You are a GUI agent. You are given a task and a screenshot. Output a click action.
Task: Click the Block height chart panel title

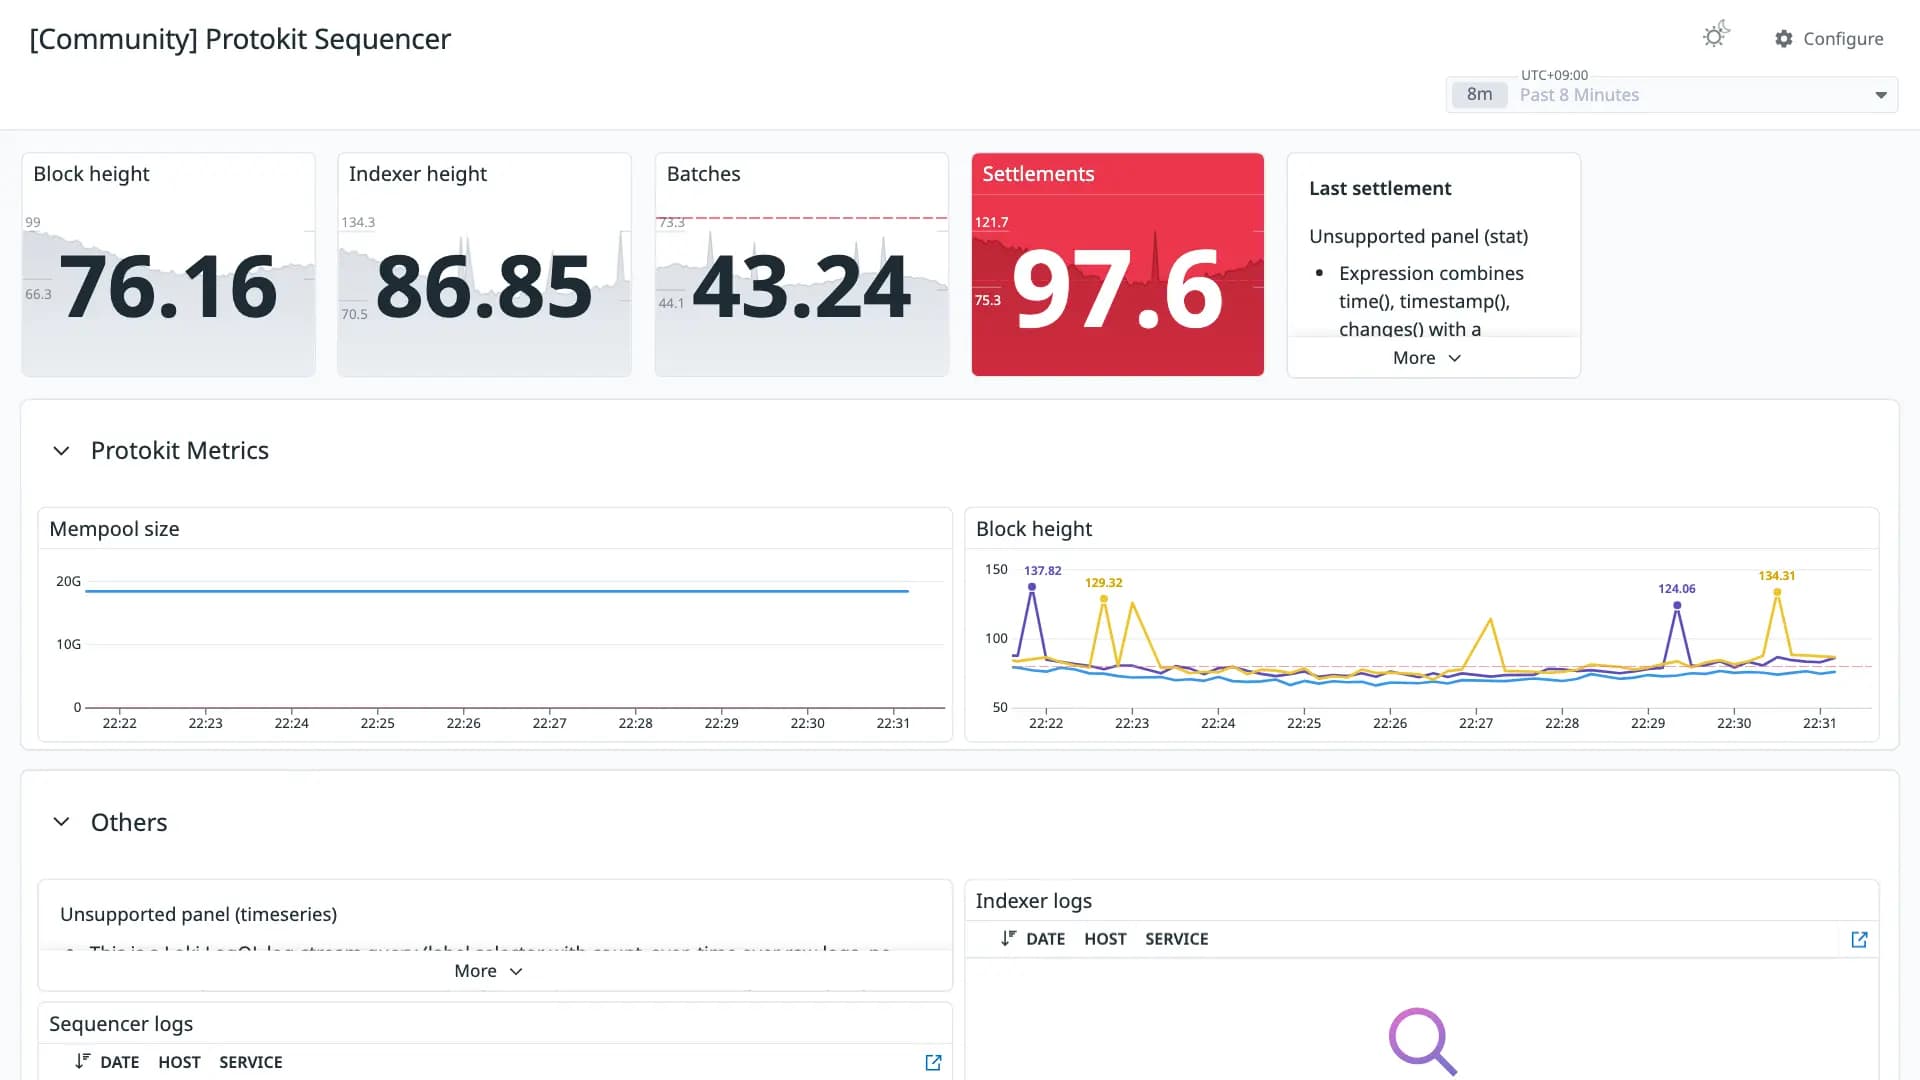[x=1034, y=529]
